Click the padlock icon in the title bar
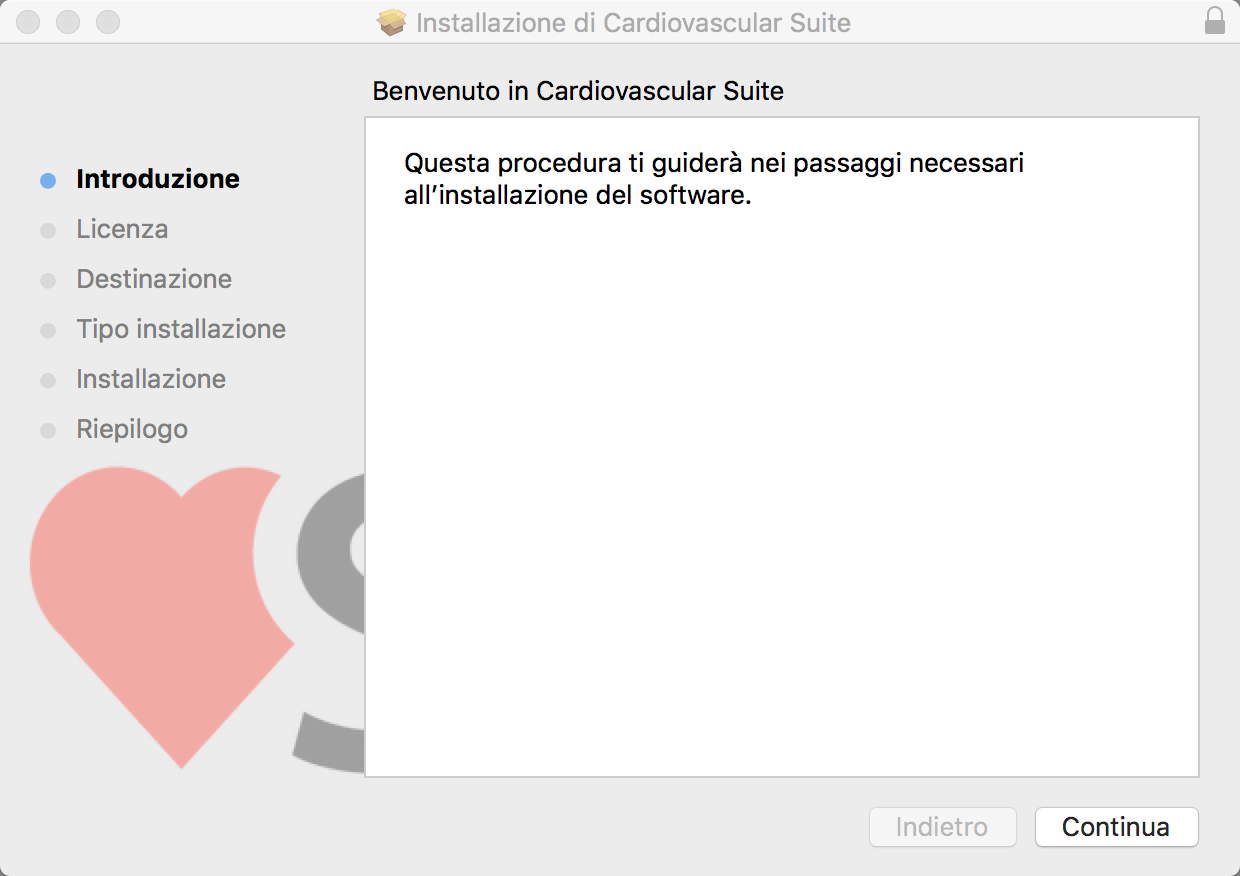 1215,21
